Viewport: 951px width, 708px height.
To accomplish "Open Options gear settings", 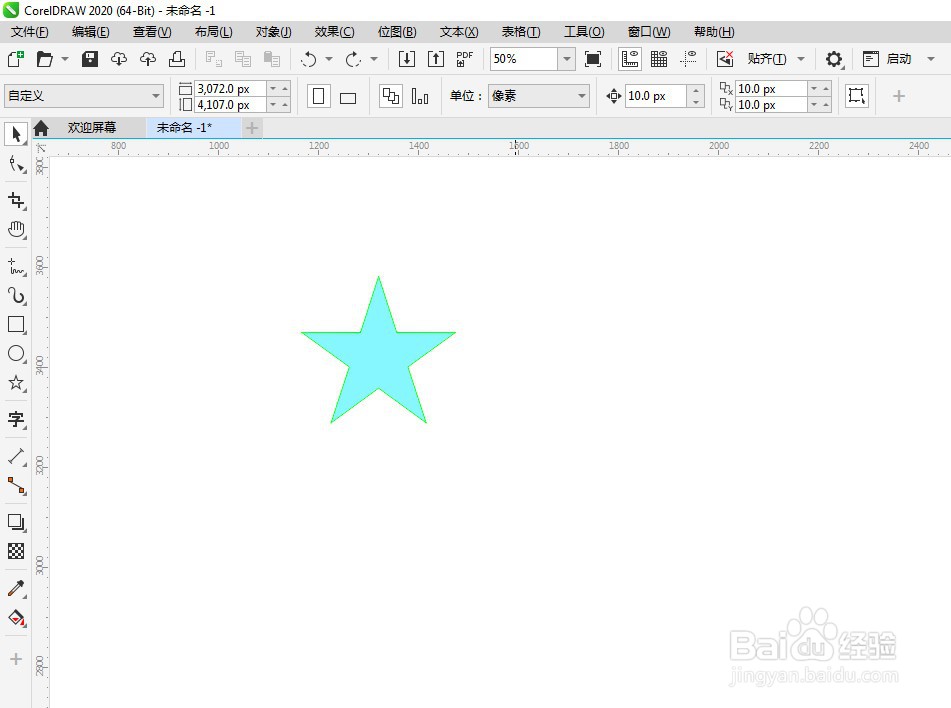I will click(834, 59).
